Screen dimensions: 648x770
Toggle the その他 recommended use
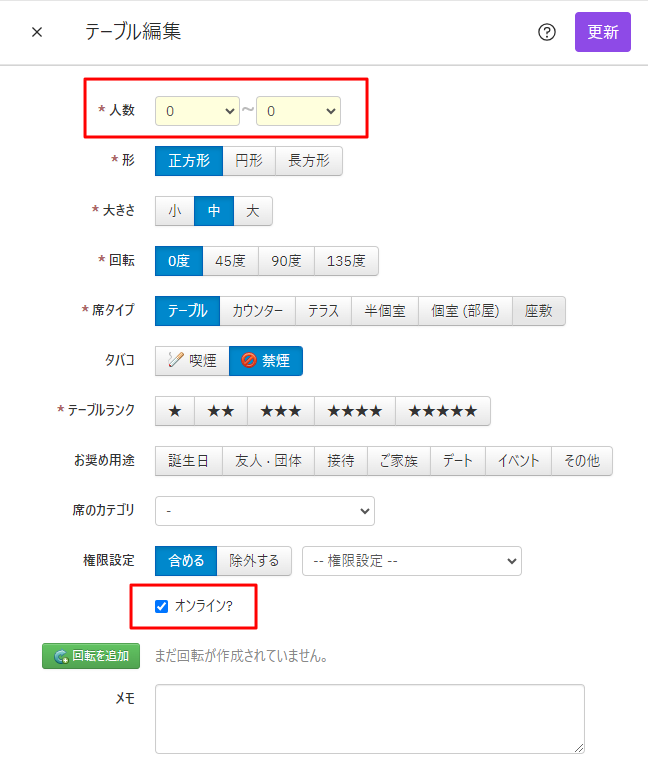582,462
